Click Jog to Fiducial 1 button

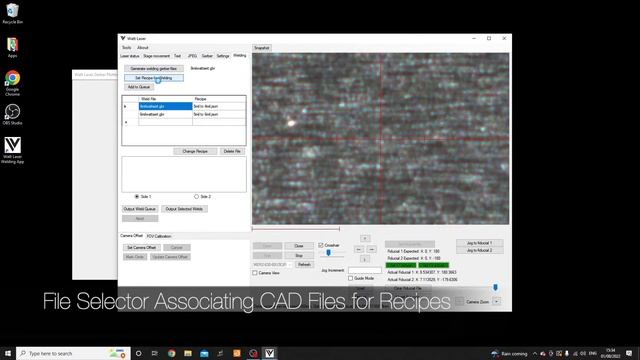479,243
